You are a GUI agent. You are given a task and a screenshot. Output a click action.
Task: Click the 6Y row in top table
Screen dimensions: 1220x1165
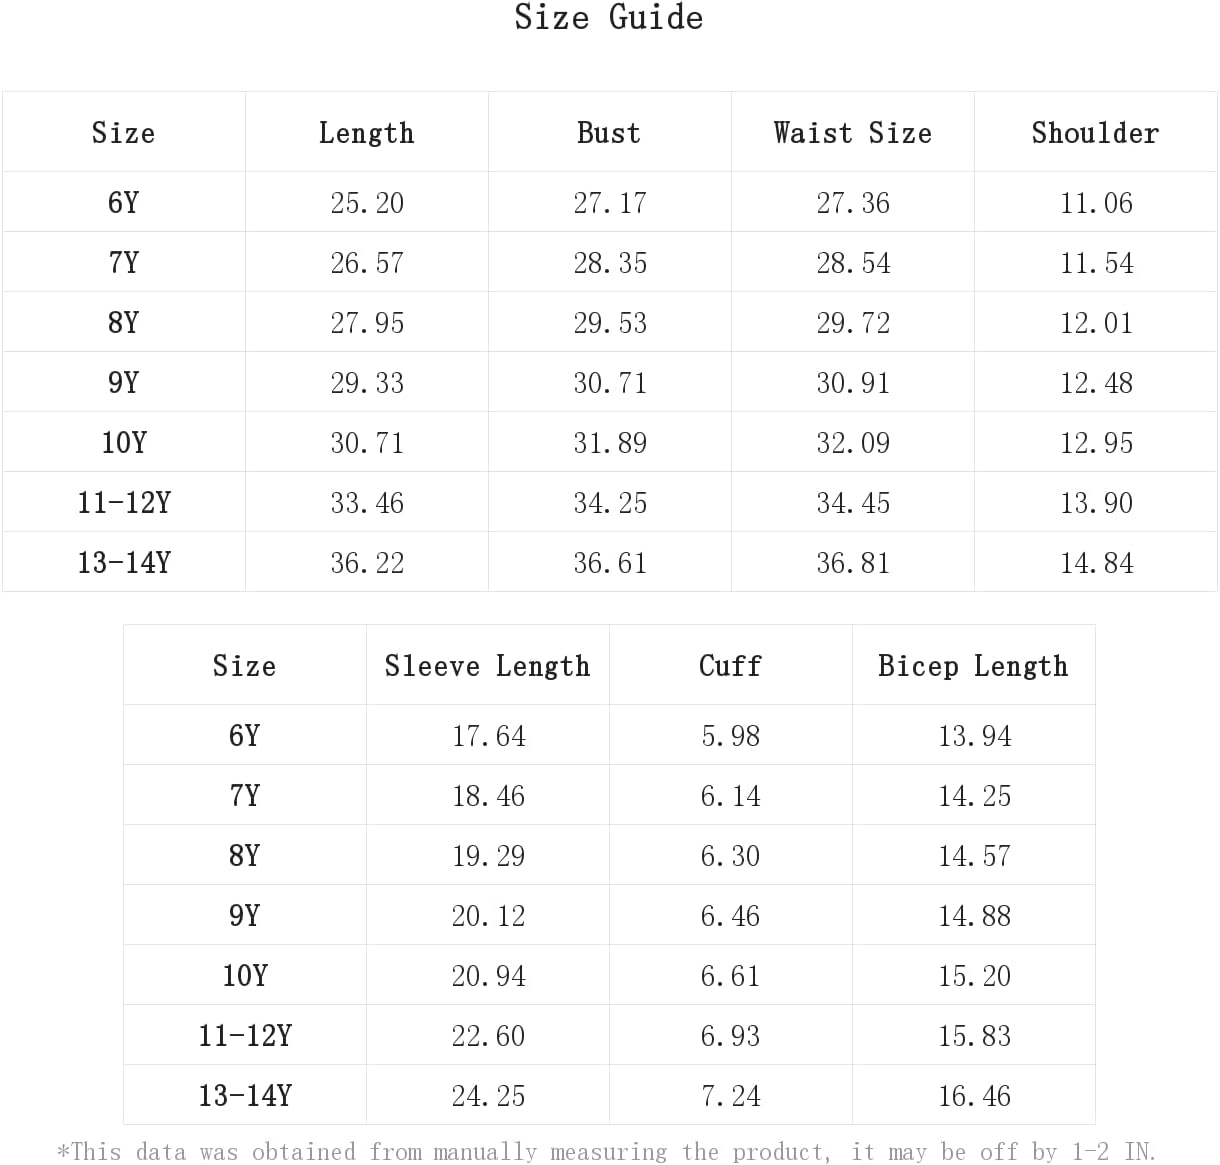point(609,202)
